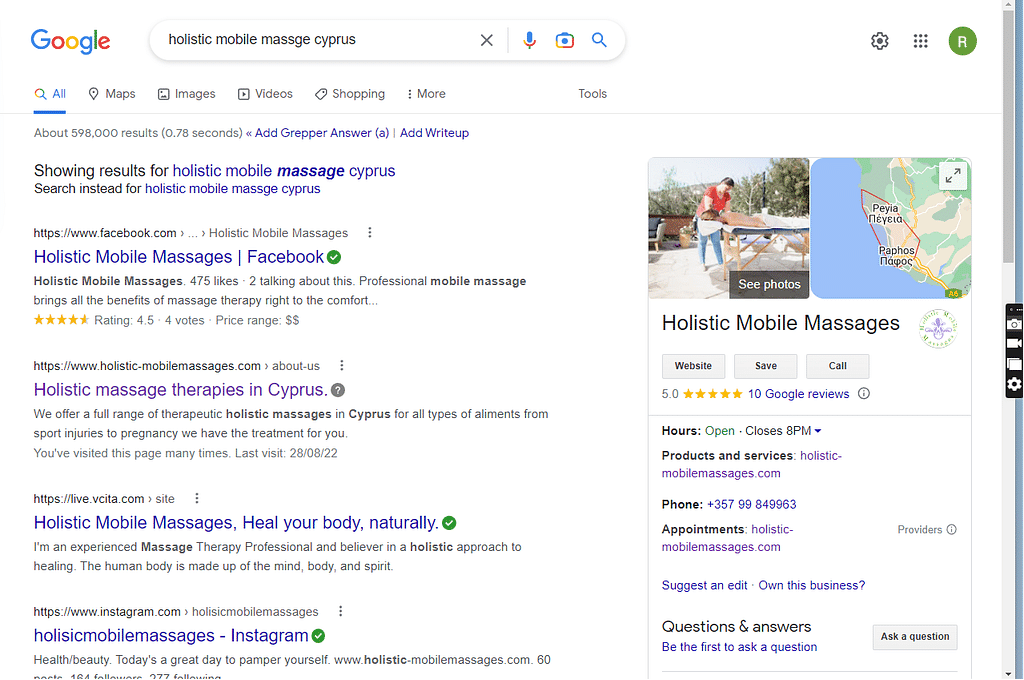This screenshot has height=680, width=1024.
Task: Click the Website button
Action: click(693, 366)
